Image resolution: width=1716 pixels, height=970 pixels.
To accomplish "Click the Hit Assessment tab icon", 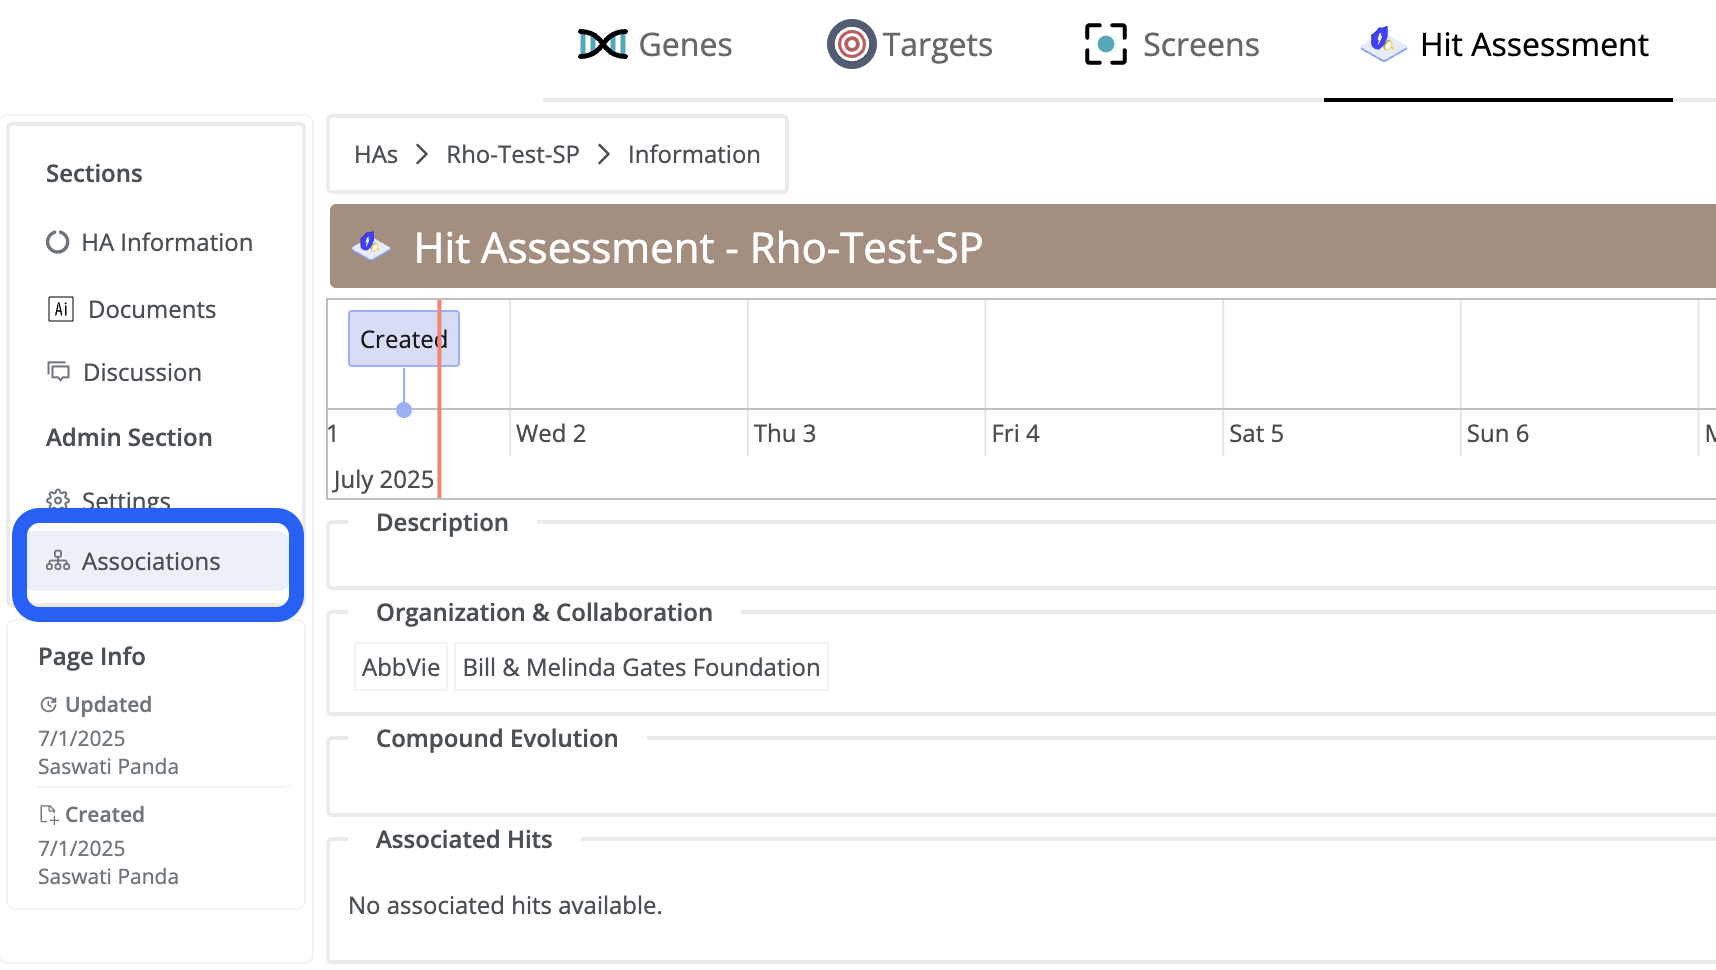I will click(x=1383, y=44).
